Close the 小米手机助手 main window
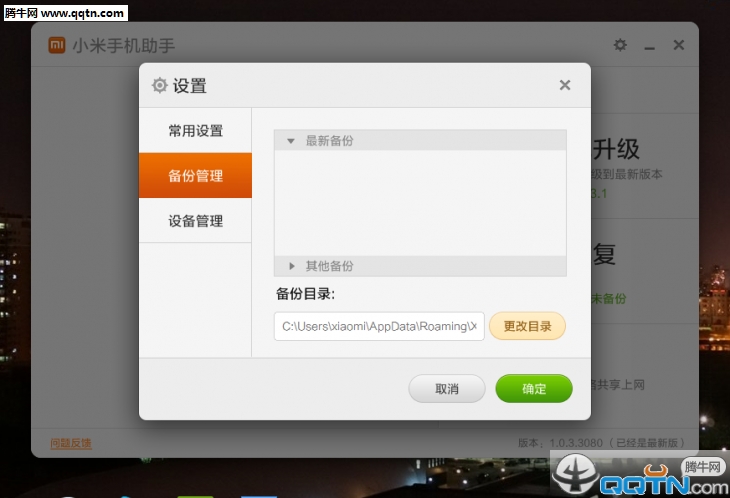This screenshot has height=498, width=730. point(679,45)
